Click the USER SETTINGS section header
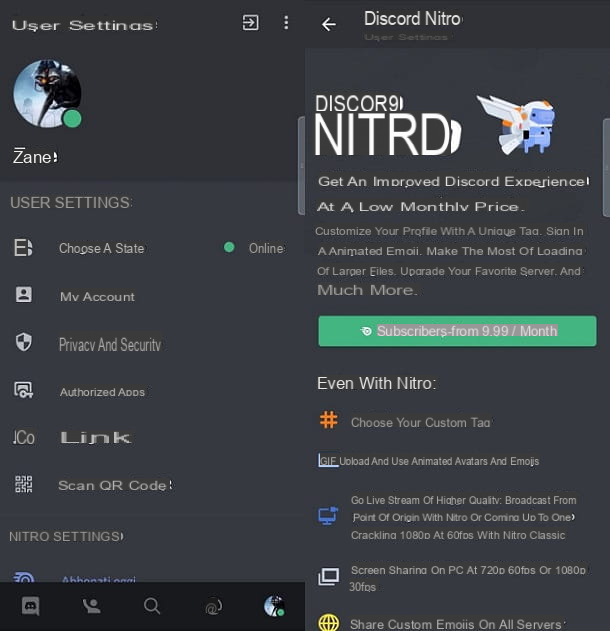 71,202
